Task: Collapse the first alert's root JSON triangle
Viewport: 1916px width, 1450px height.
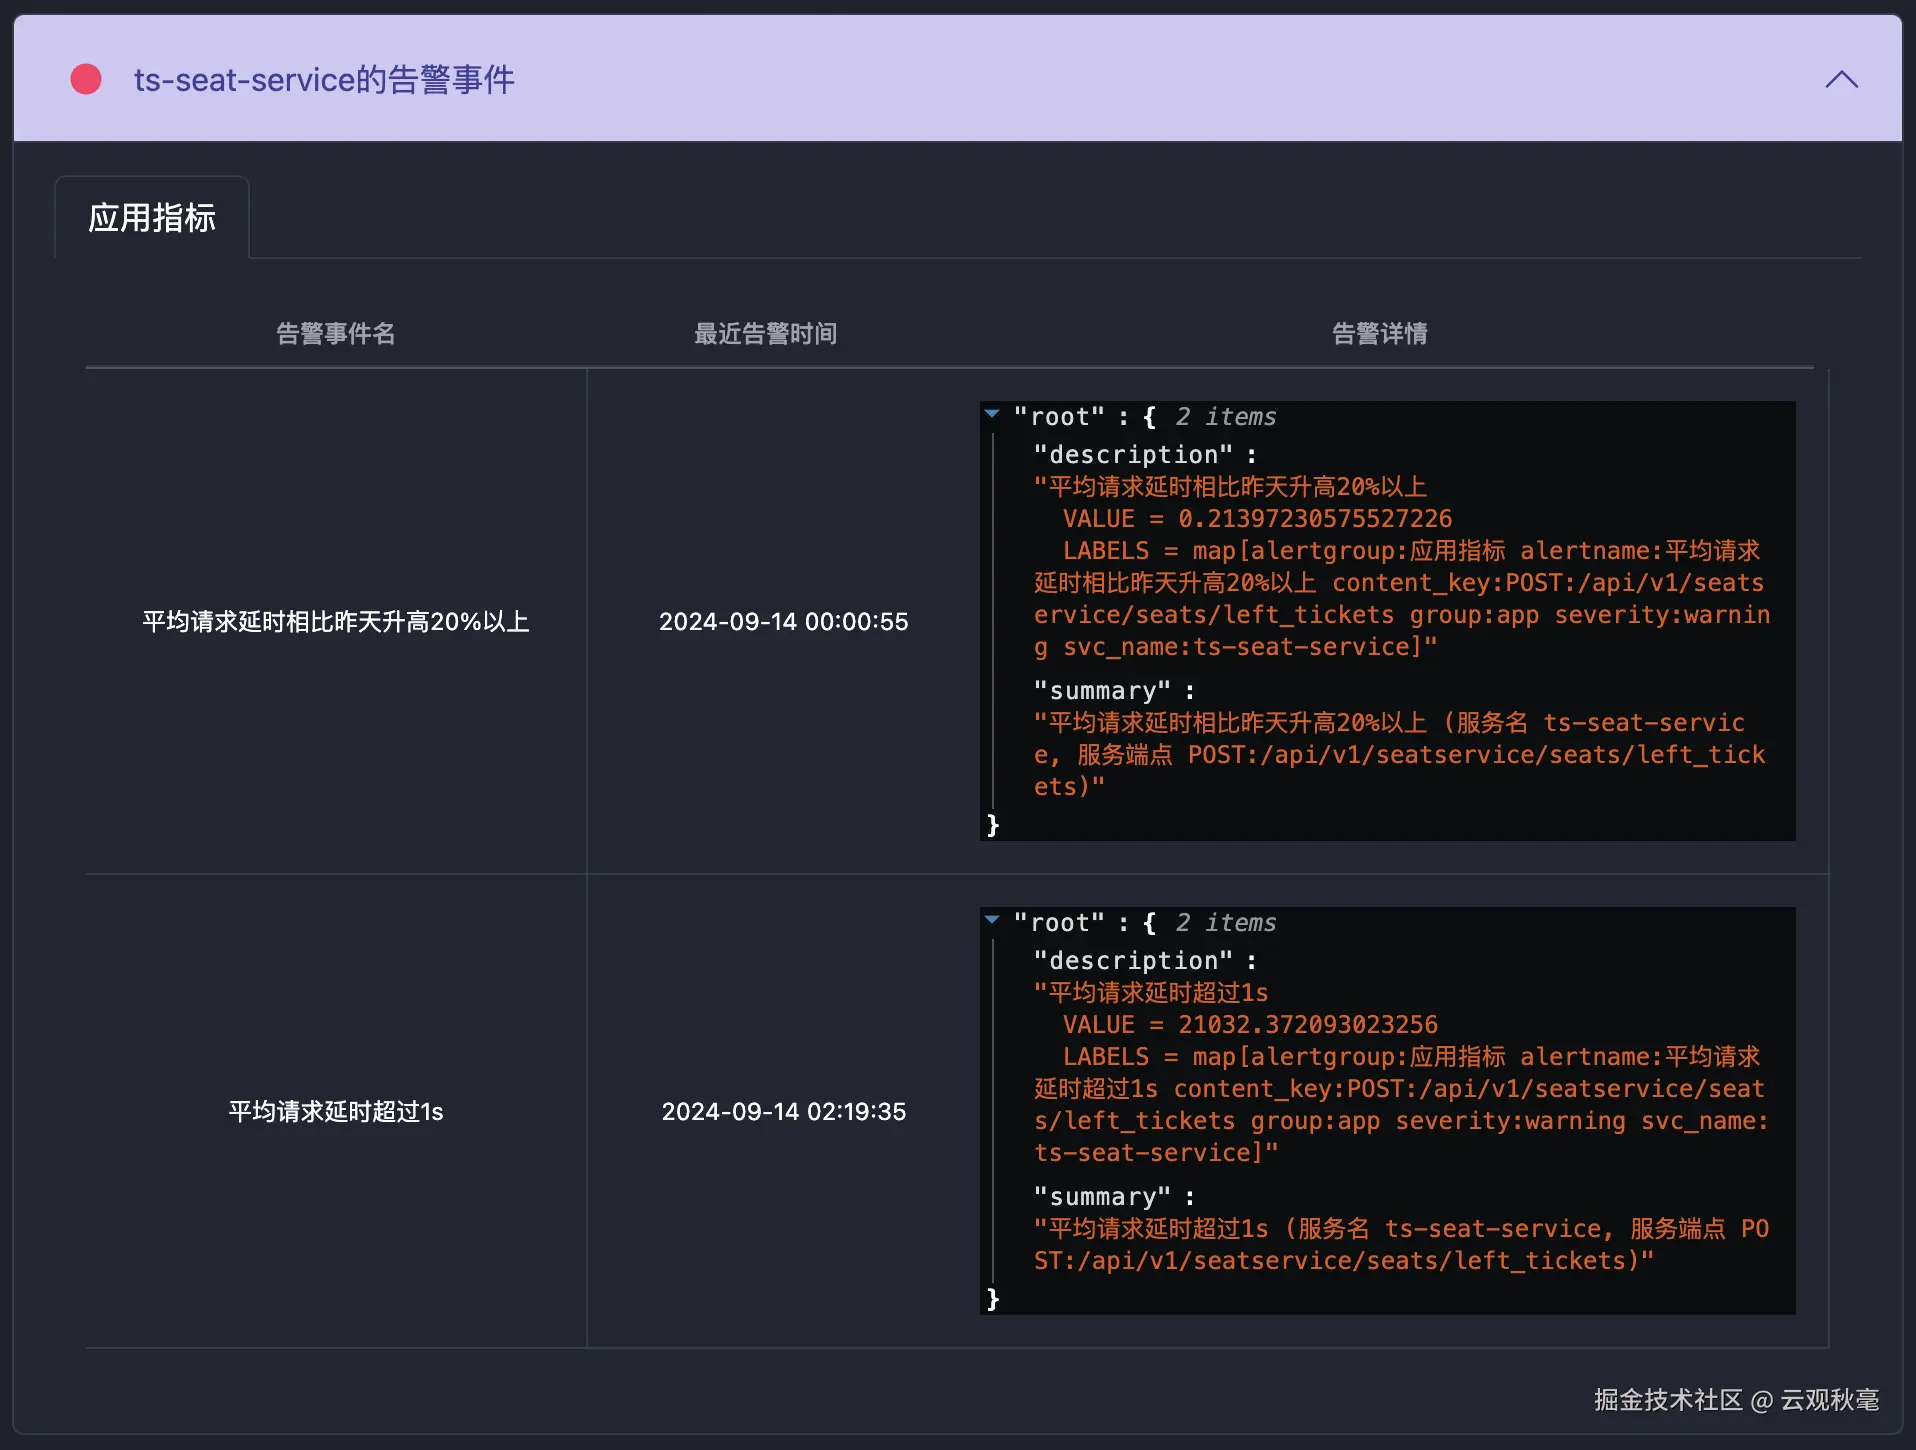Action: pos(992,414)
